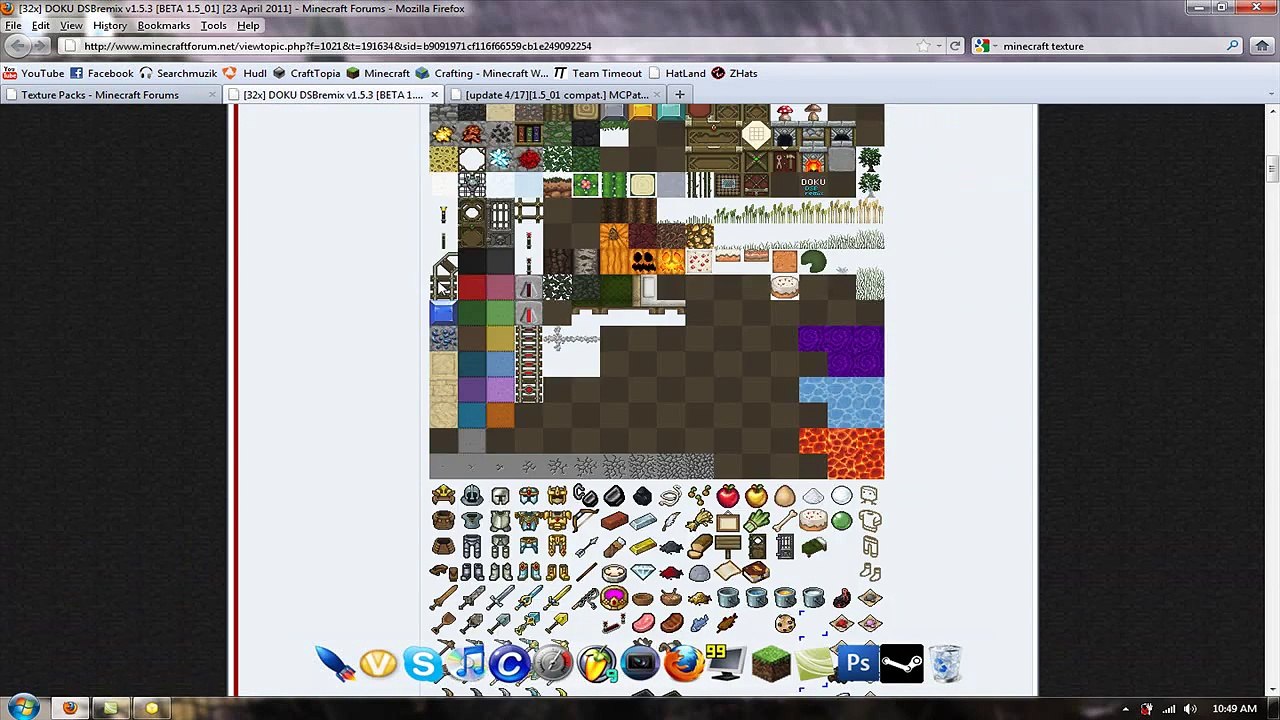The width and height of the screenshot is (1280, 720).
Task: Open the Edit menu
Action: 40,26
